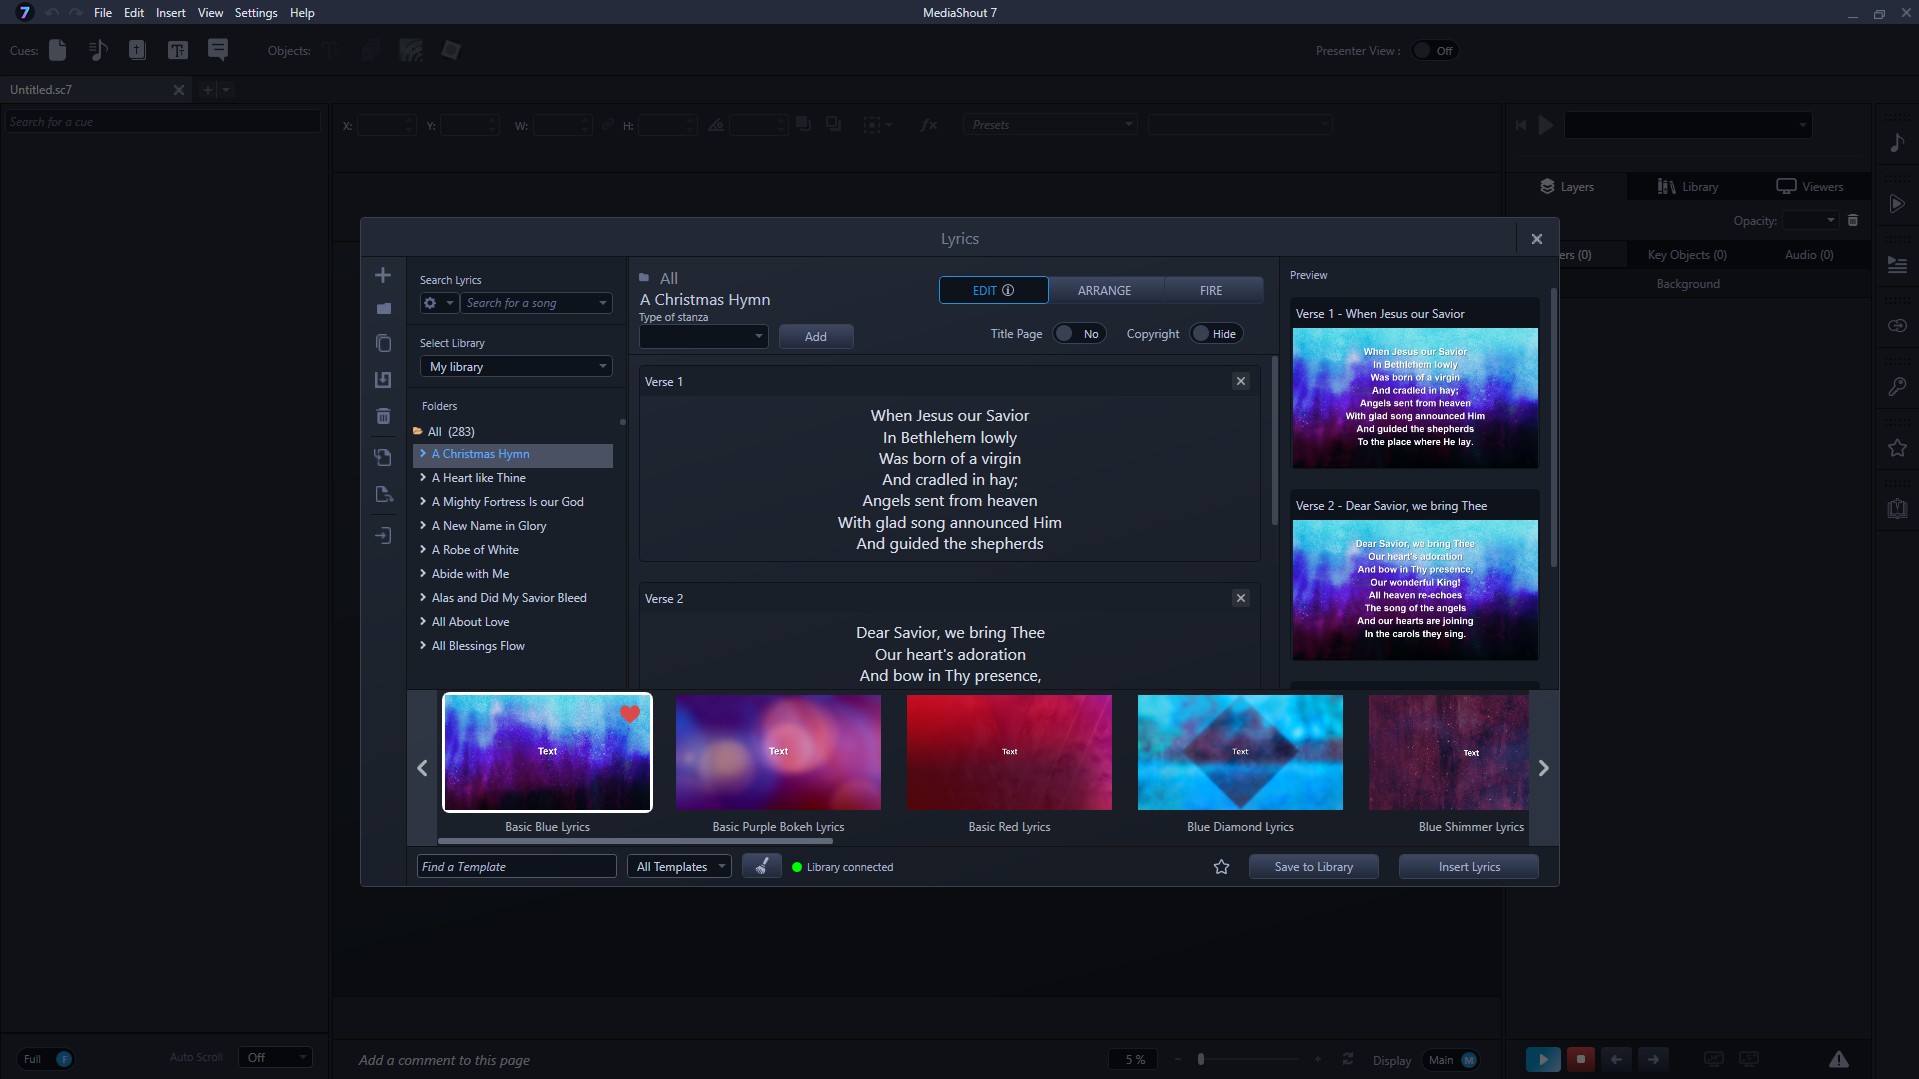Click the search settings gear icon
The height and width of the screenshot is (1079, 1919).
[431, 303]
